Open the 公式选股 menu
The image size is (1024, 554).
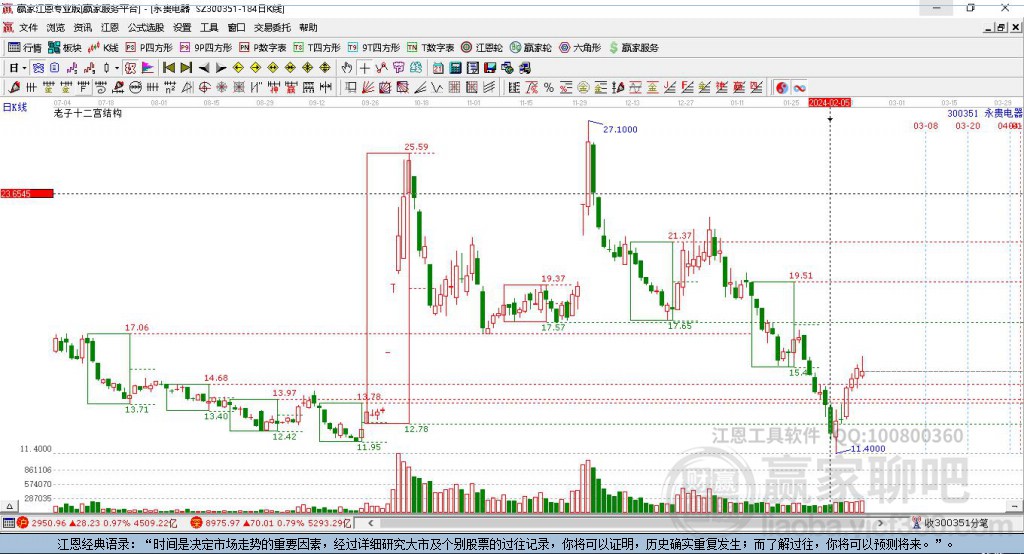point(146,27)
